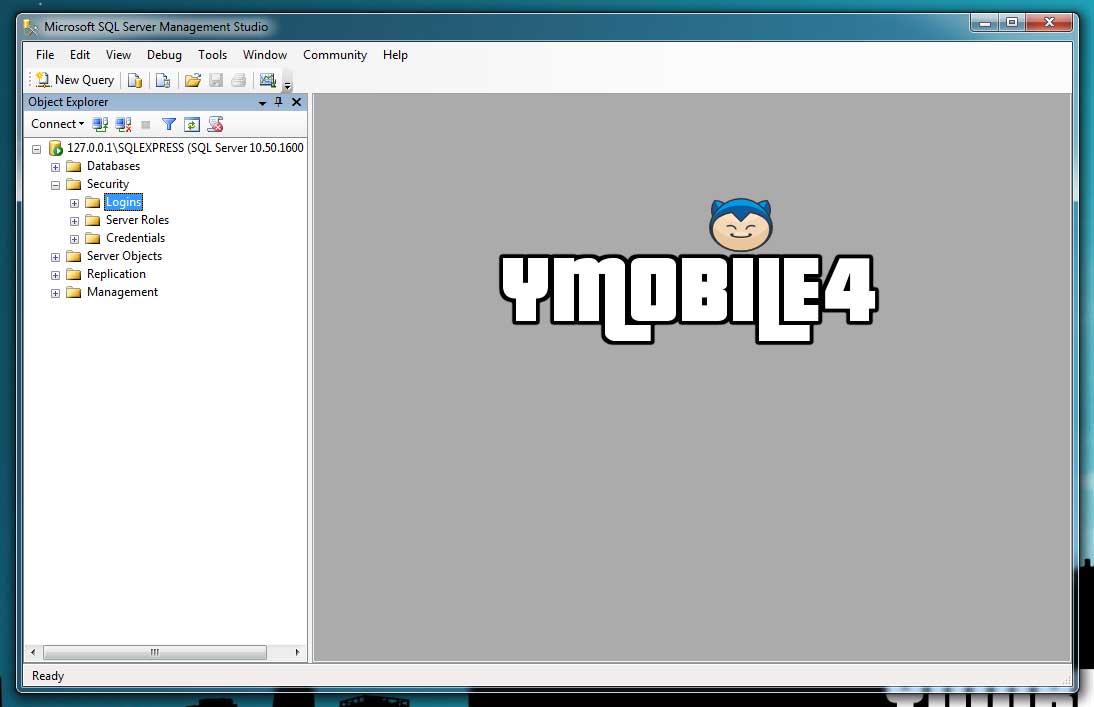Viewport: 1094px width, 707px height.
Task: Select the Replication tree item
Action: point(116,274)
